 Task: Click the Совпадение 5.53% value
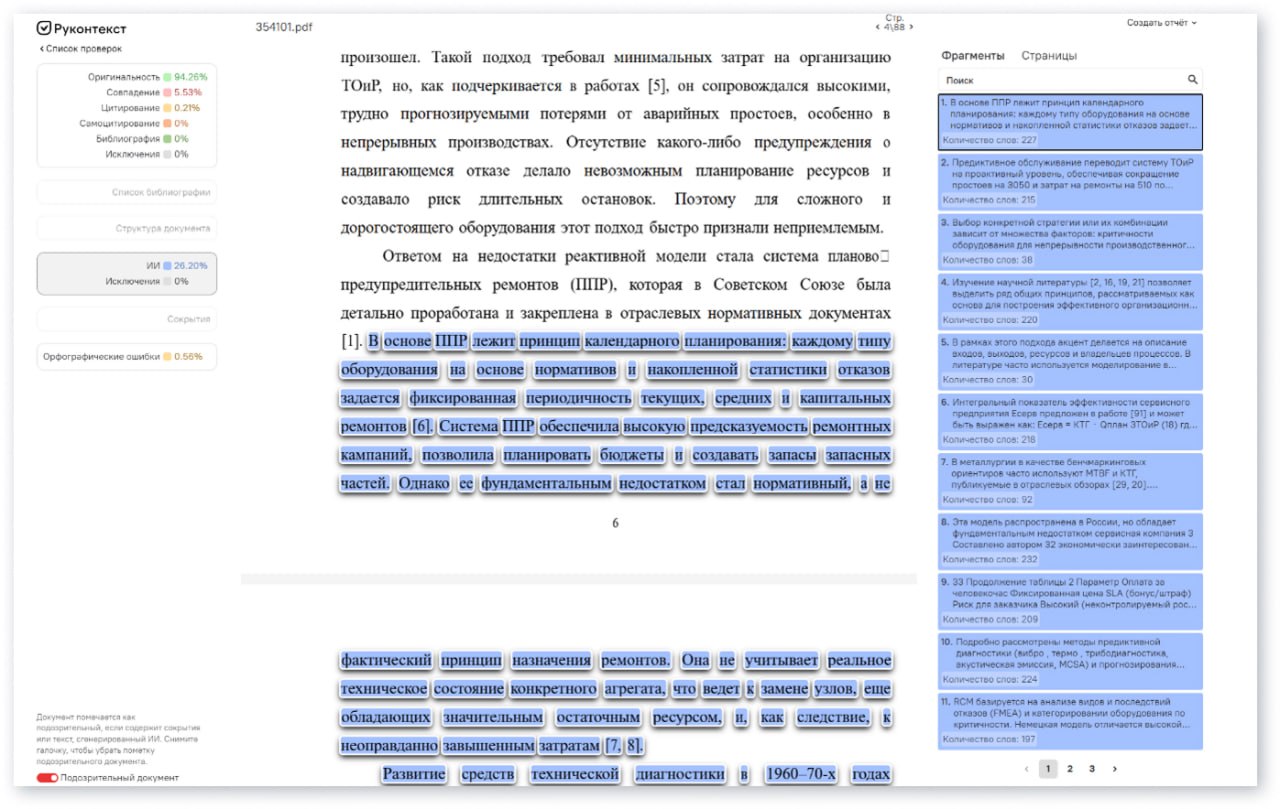pyautogui.click(x=188, y=92)
